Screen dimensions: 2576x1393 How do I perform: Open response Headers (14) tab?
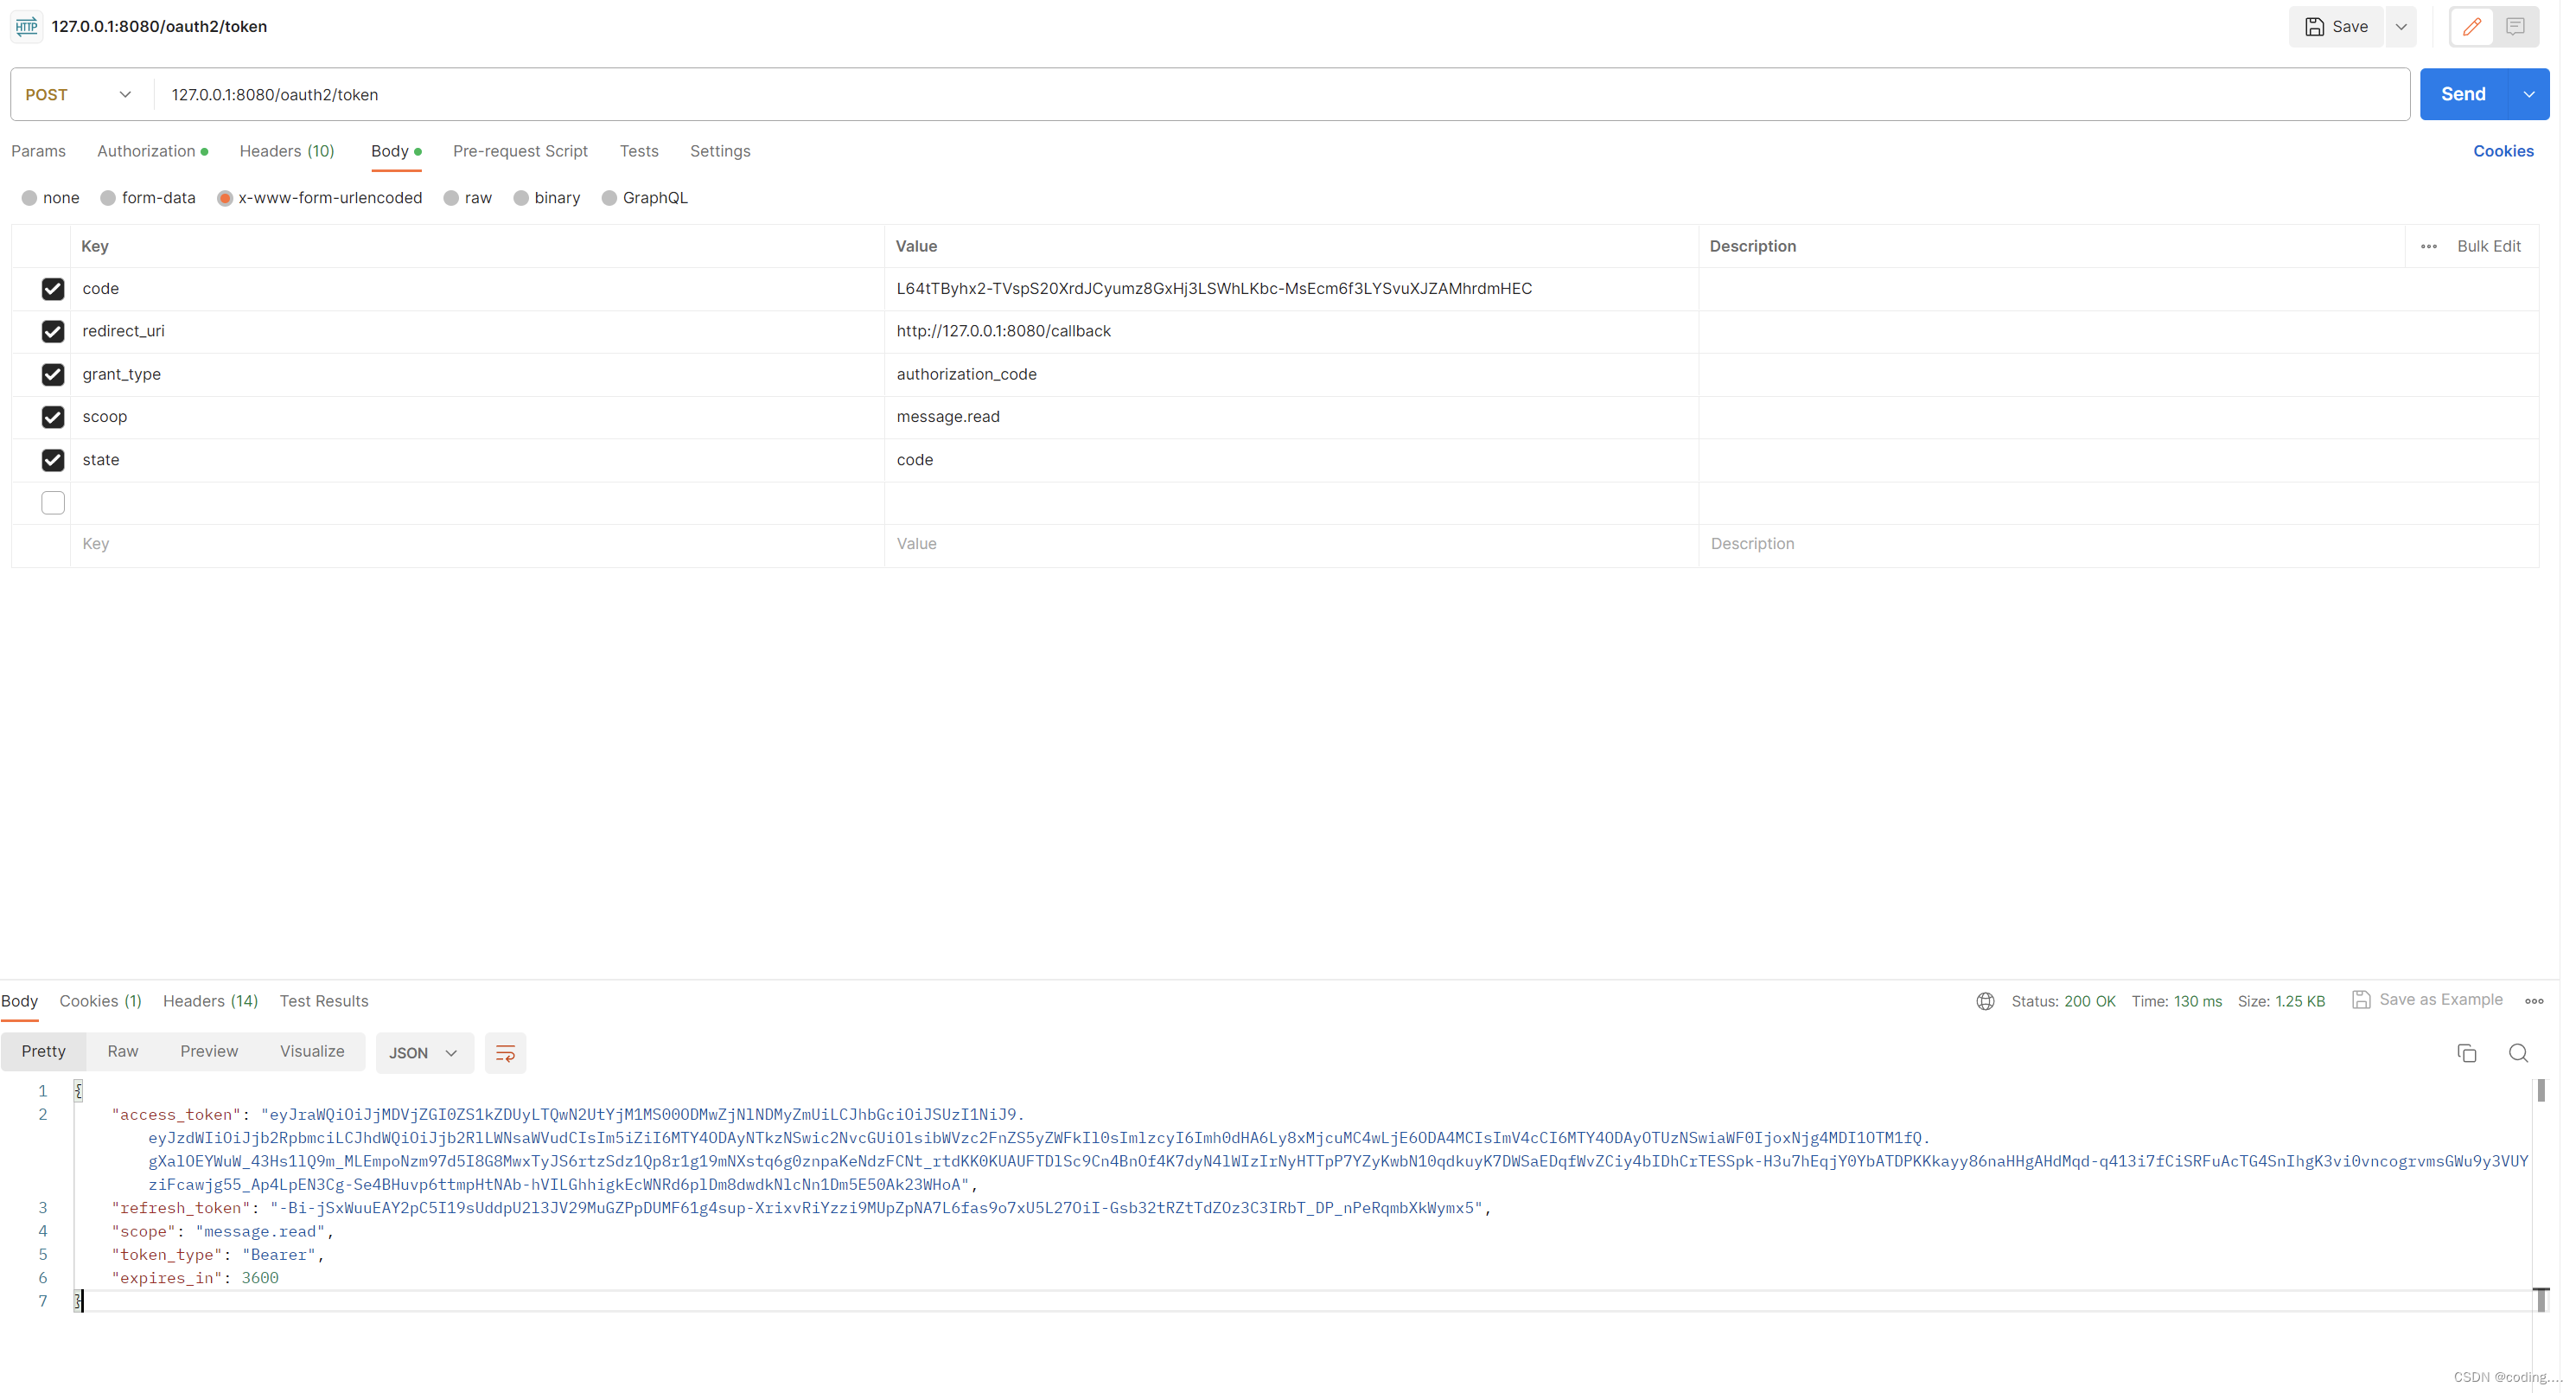tap(210, 1001)
